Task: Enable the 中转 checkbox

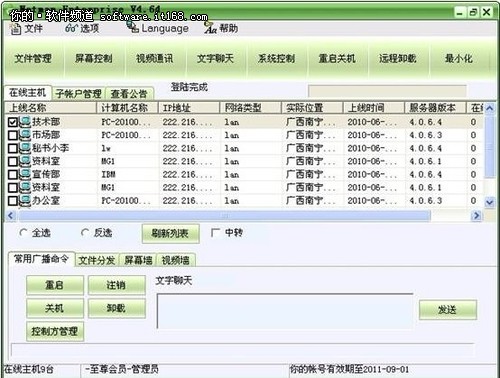Action: [x=216, y=233]
